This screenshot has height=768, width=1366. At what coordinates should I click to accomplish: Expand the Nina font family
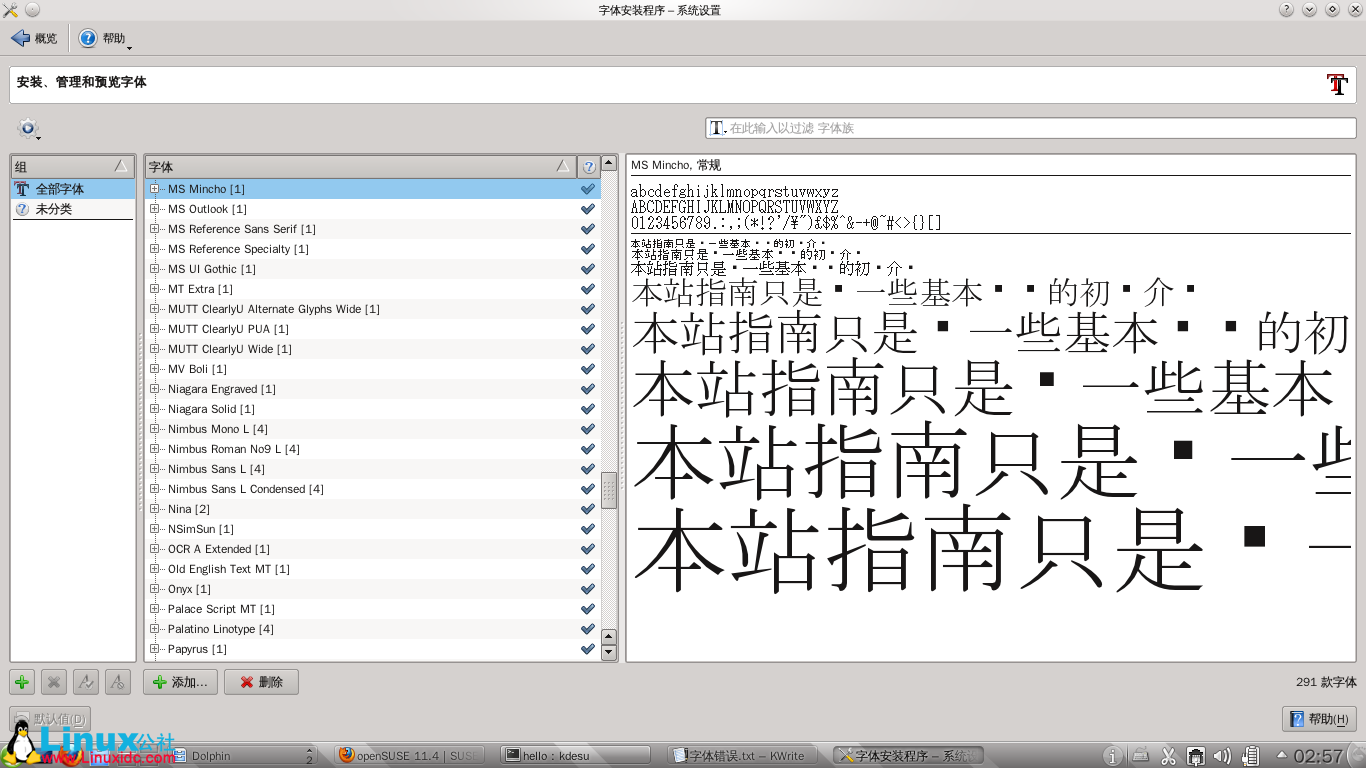[155, 509]
